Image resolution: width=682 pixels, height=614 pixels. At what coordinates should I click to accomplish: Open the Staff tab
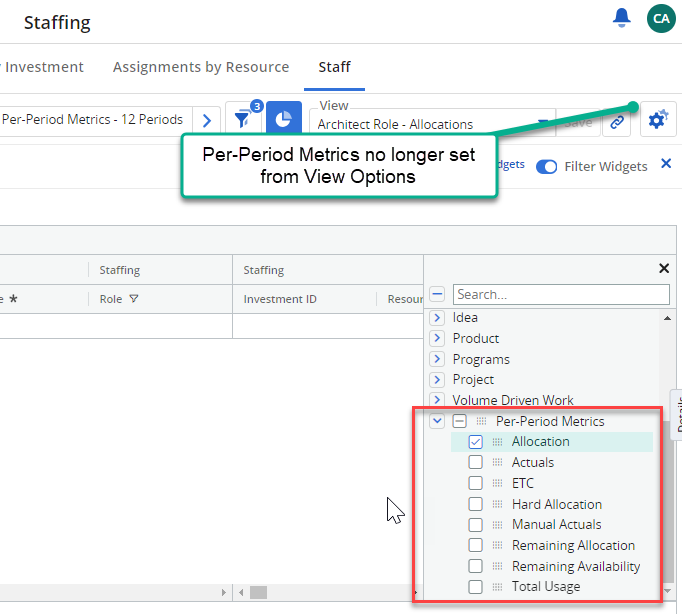[334, 67]
